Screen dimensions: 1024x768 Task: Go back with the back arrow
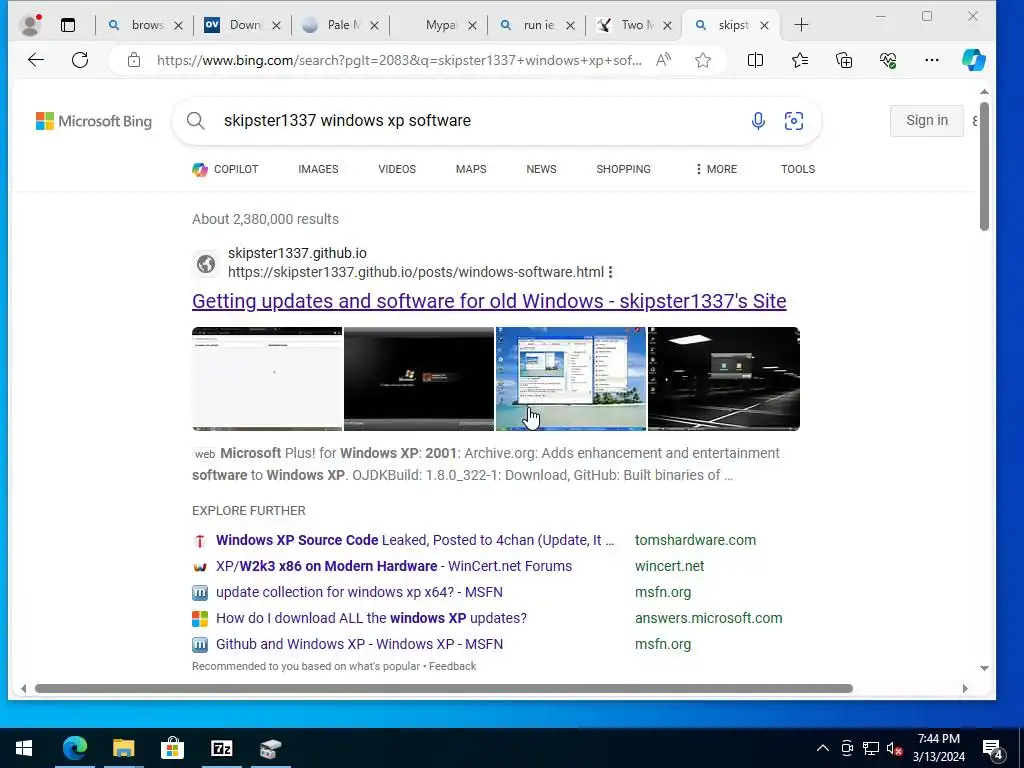(x=36, y=60)
